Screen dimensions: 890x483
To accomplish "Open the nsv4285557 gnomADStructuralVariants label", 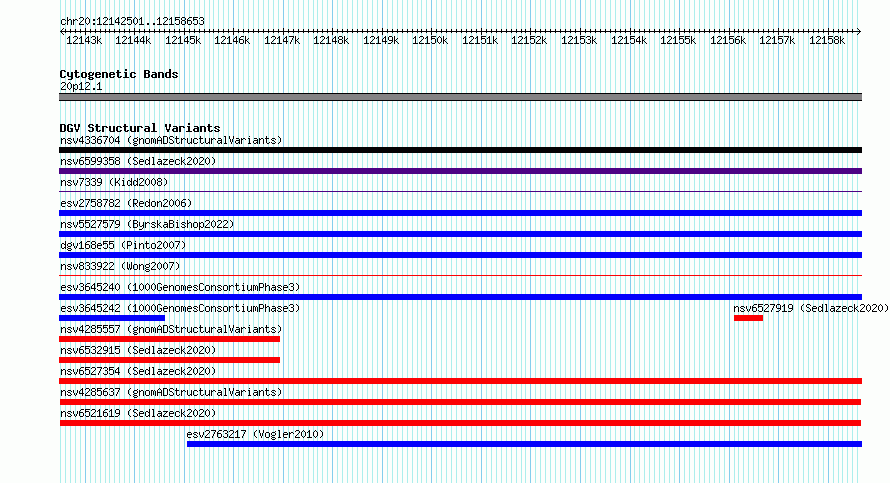I will (171, 329).
